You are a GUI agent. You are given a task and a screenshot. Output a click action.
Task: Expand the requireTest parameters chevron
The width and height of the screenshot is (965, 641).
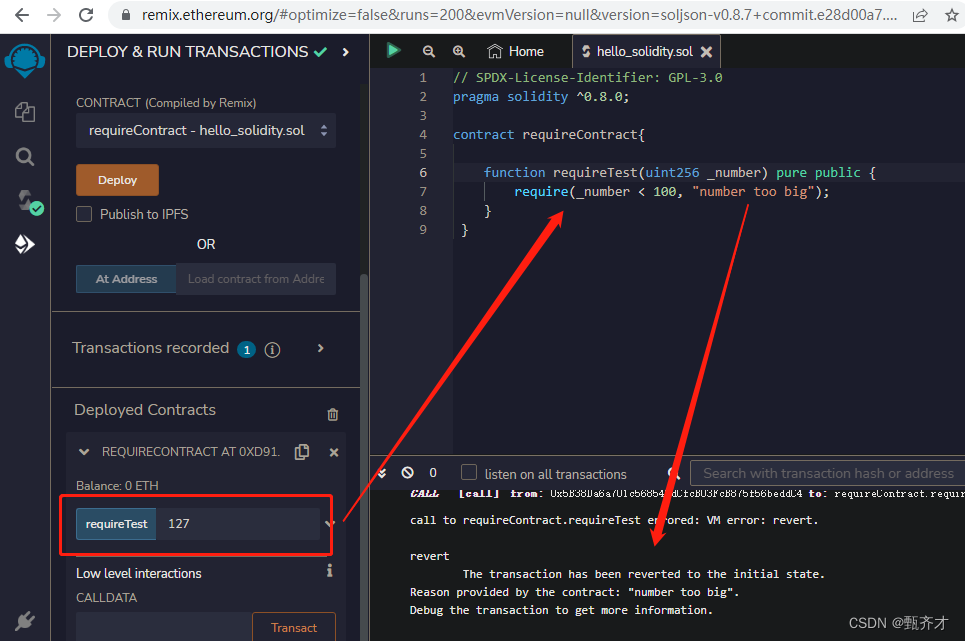(x=329, y=524)
